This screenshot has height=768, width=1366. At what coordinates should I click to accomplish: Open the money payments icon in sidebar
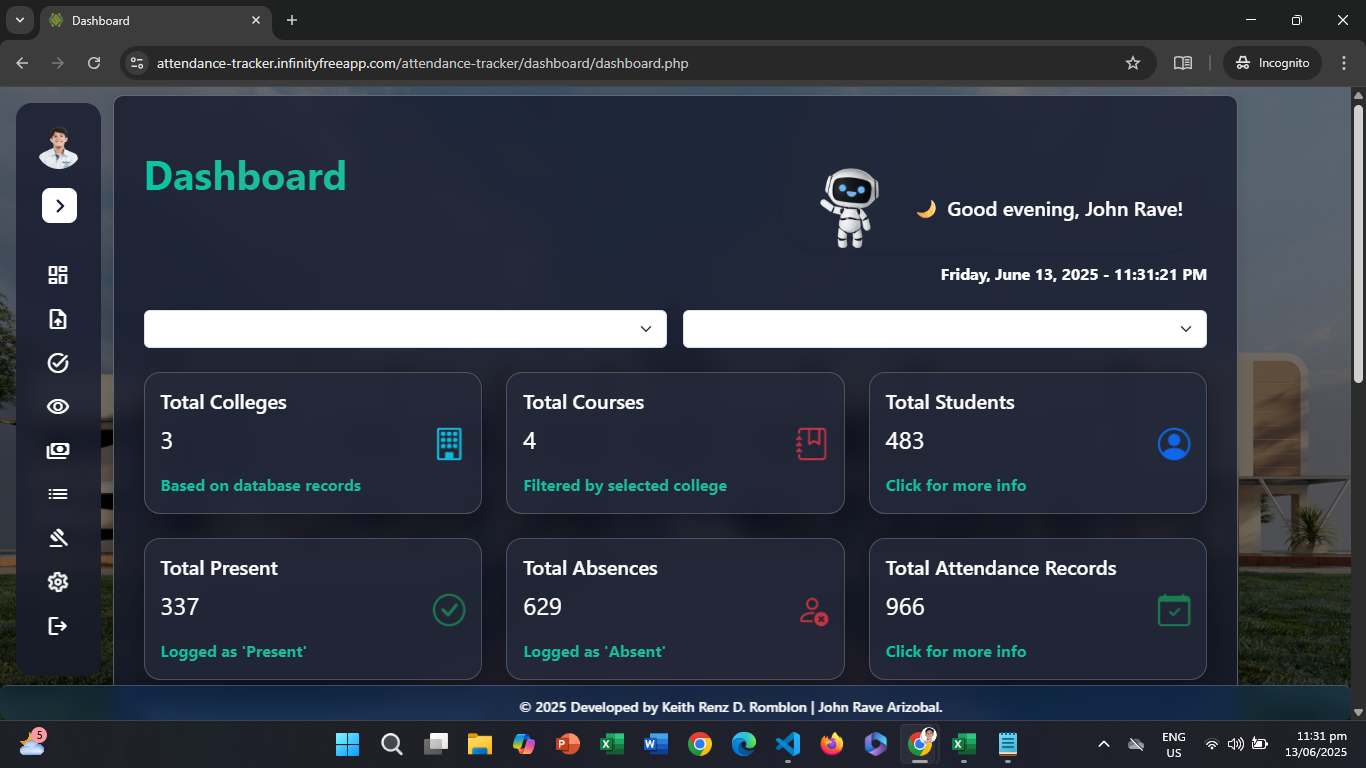pos(58,451)
